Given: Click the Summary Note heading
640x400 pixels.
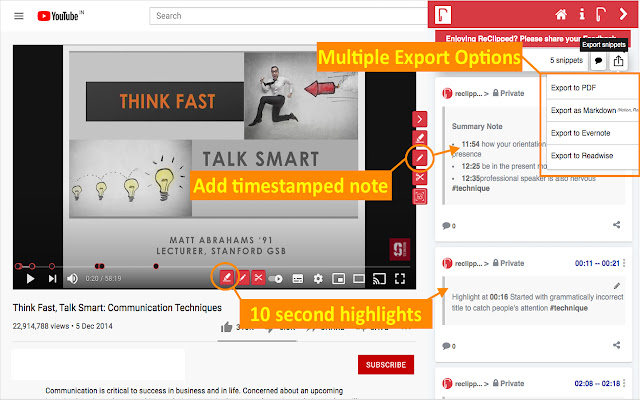Looking at the screenshot, I should point(477,127).
